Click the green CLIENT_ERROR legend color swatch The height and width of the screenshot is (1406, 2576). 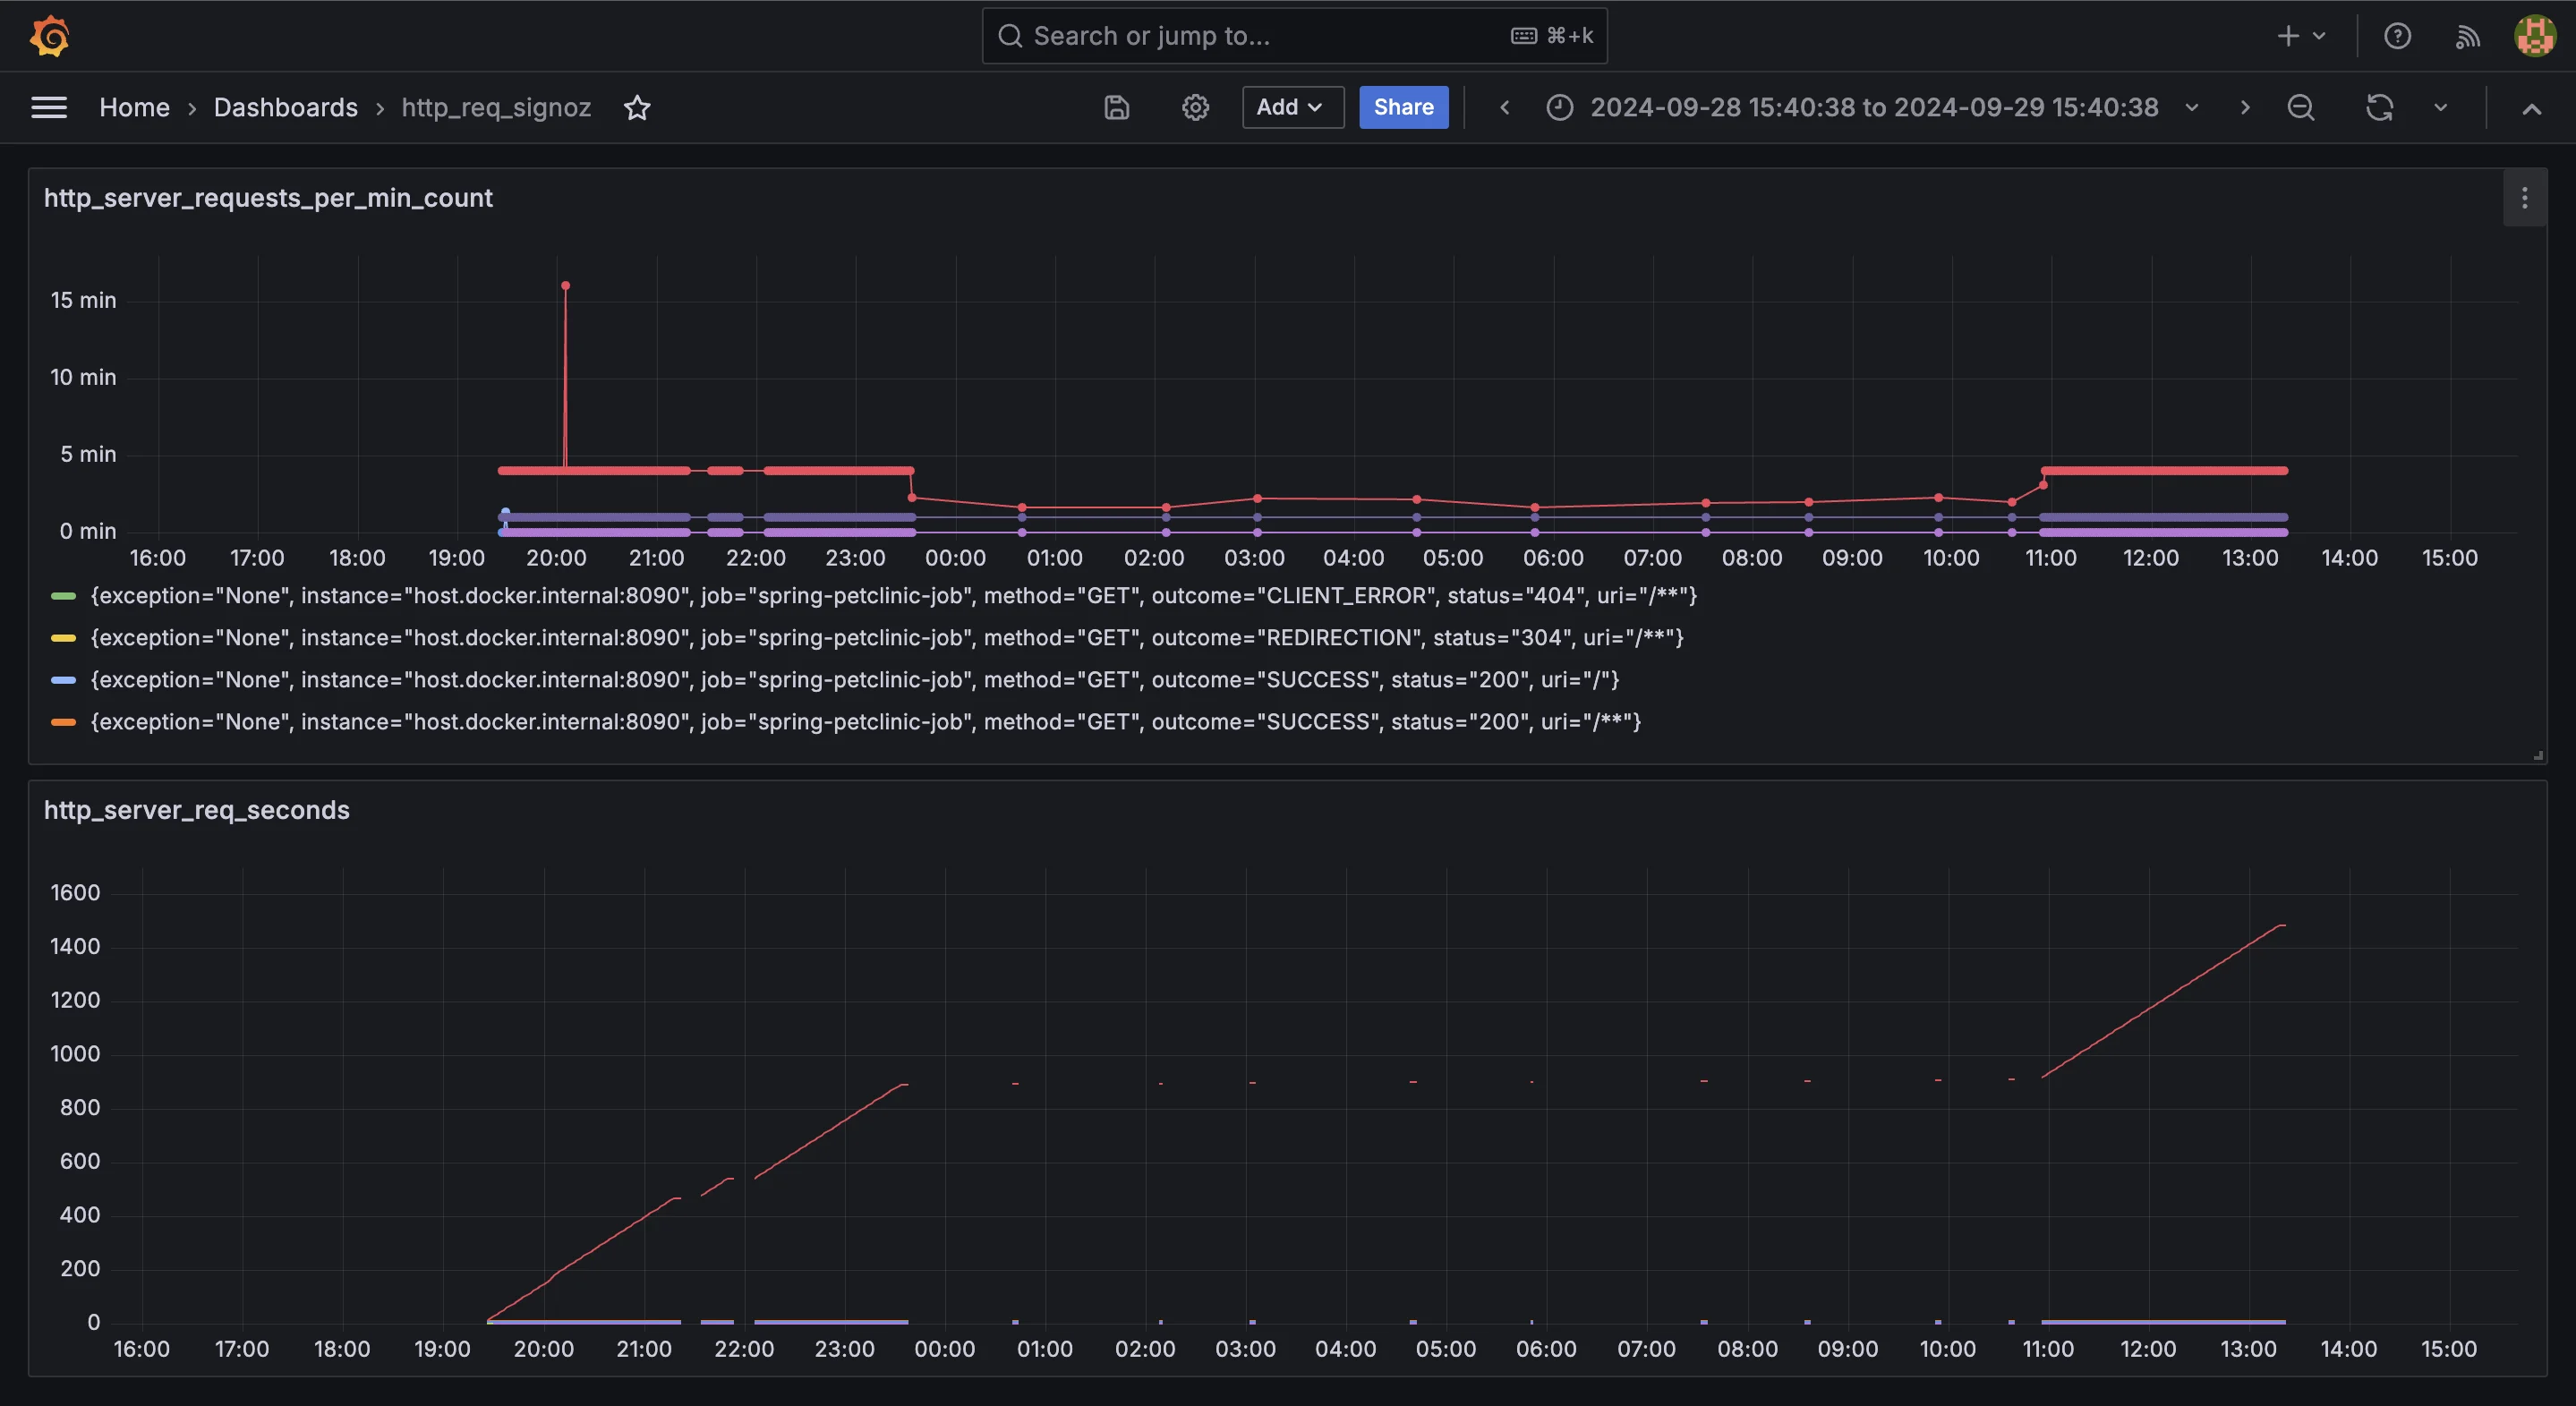(63, 596)
